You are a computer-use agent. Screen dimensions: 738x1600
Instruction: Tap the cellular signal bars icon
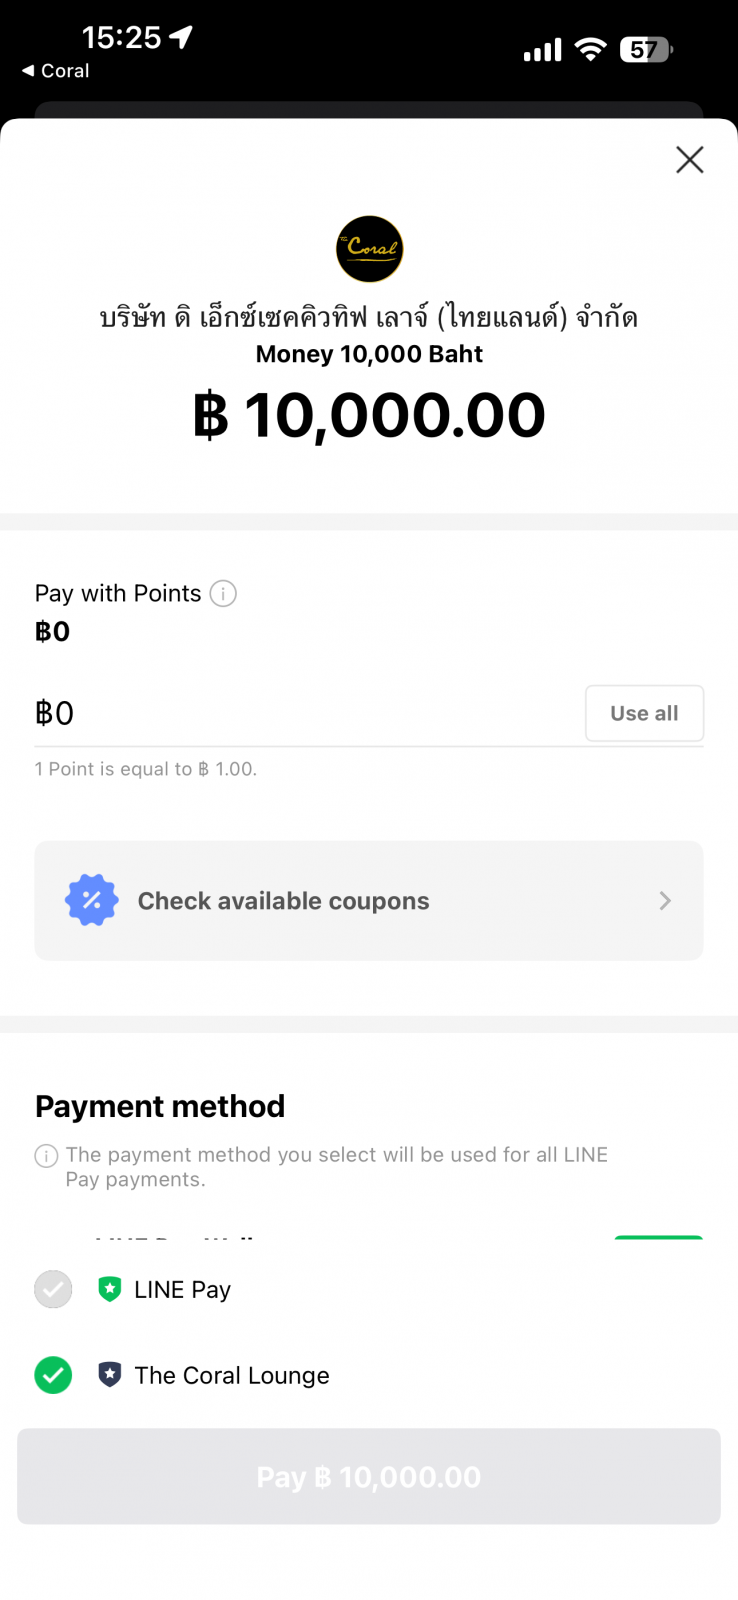point(542,50)
